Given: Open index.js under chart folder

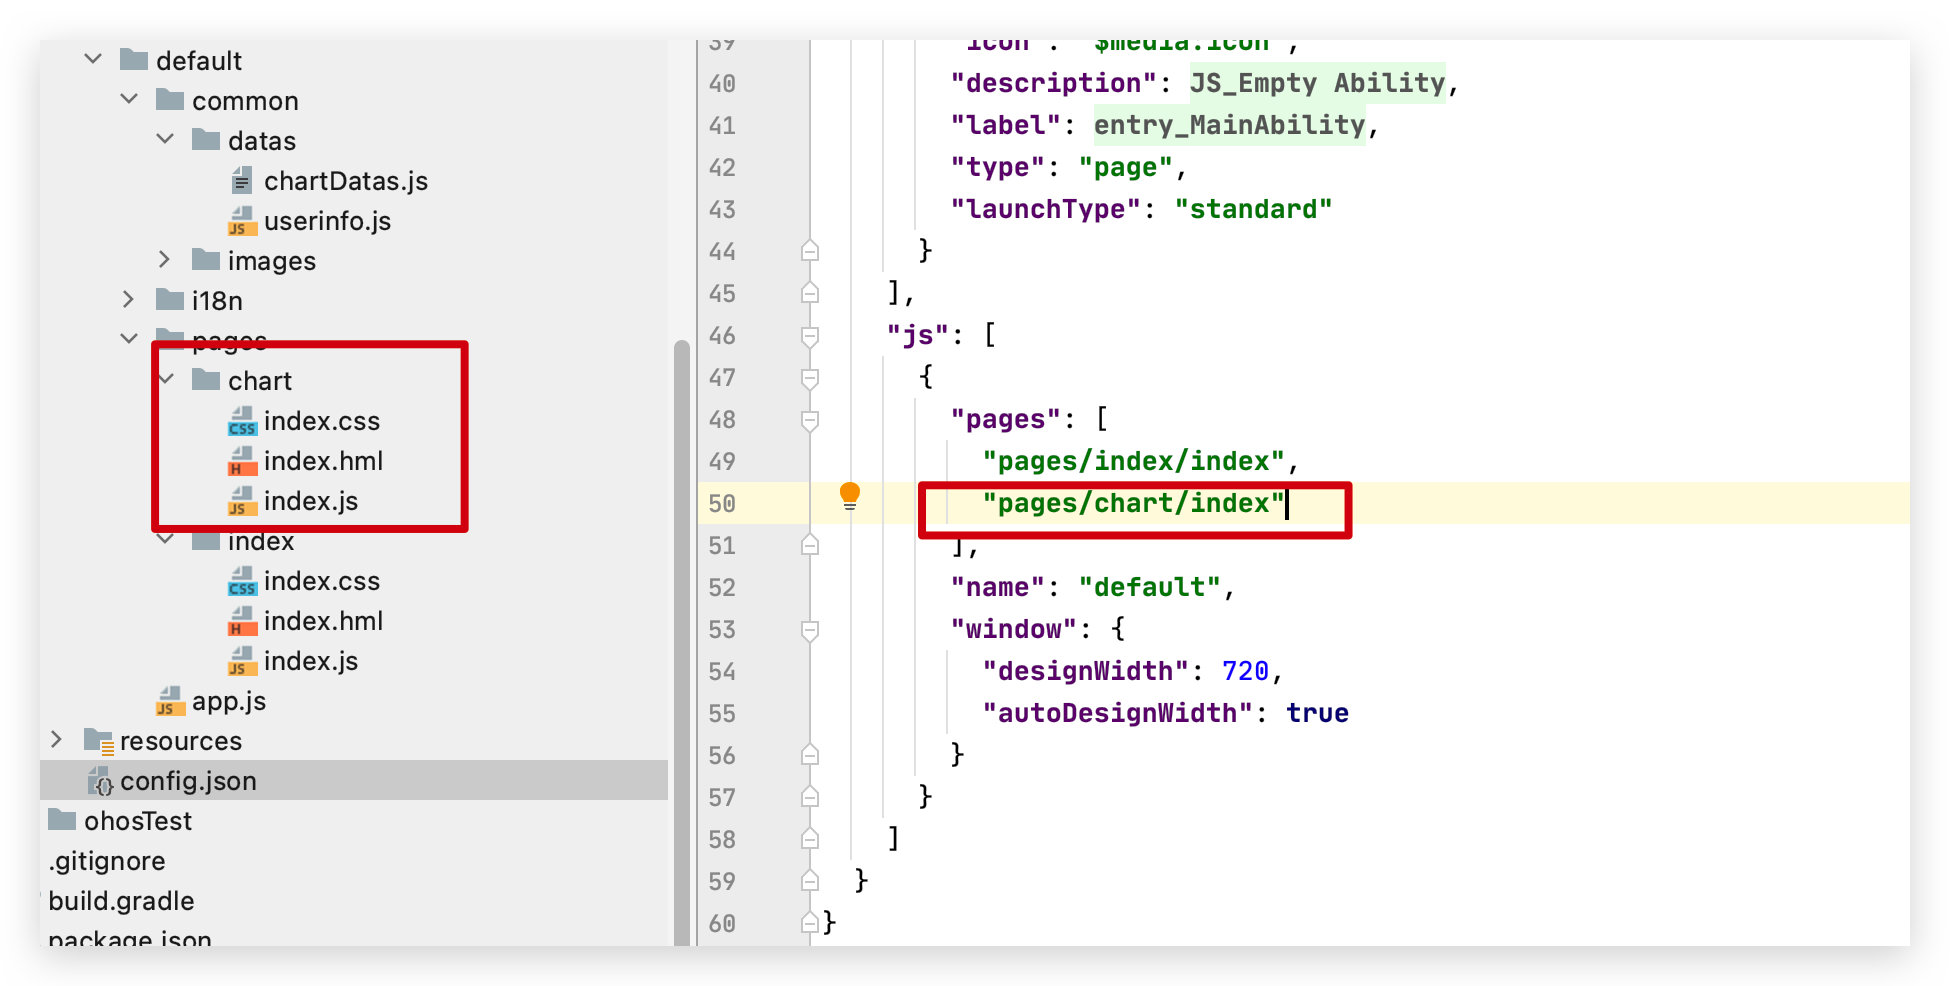Looking at the screenshot, I should 311,500.
